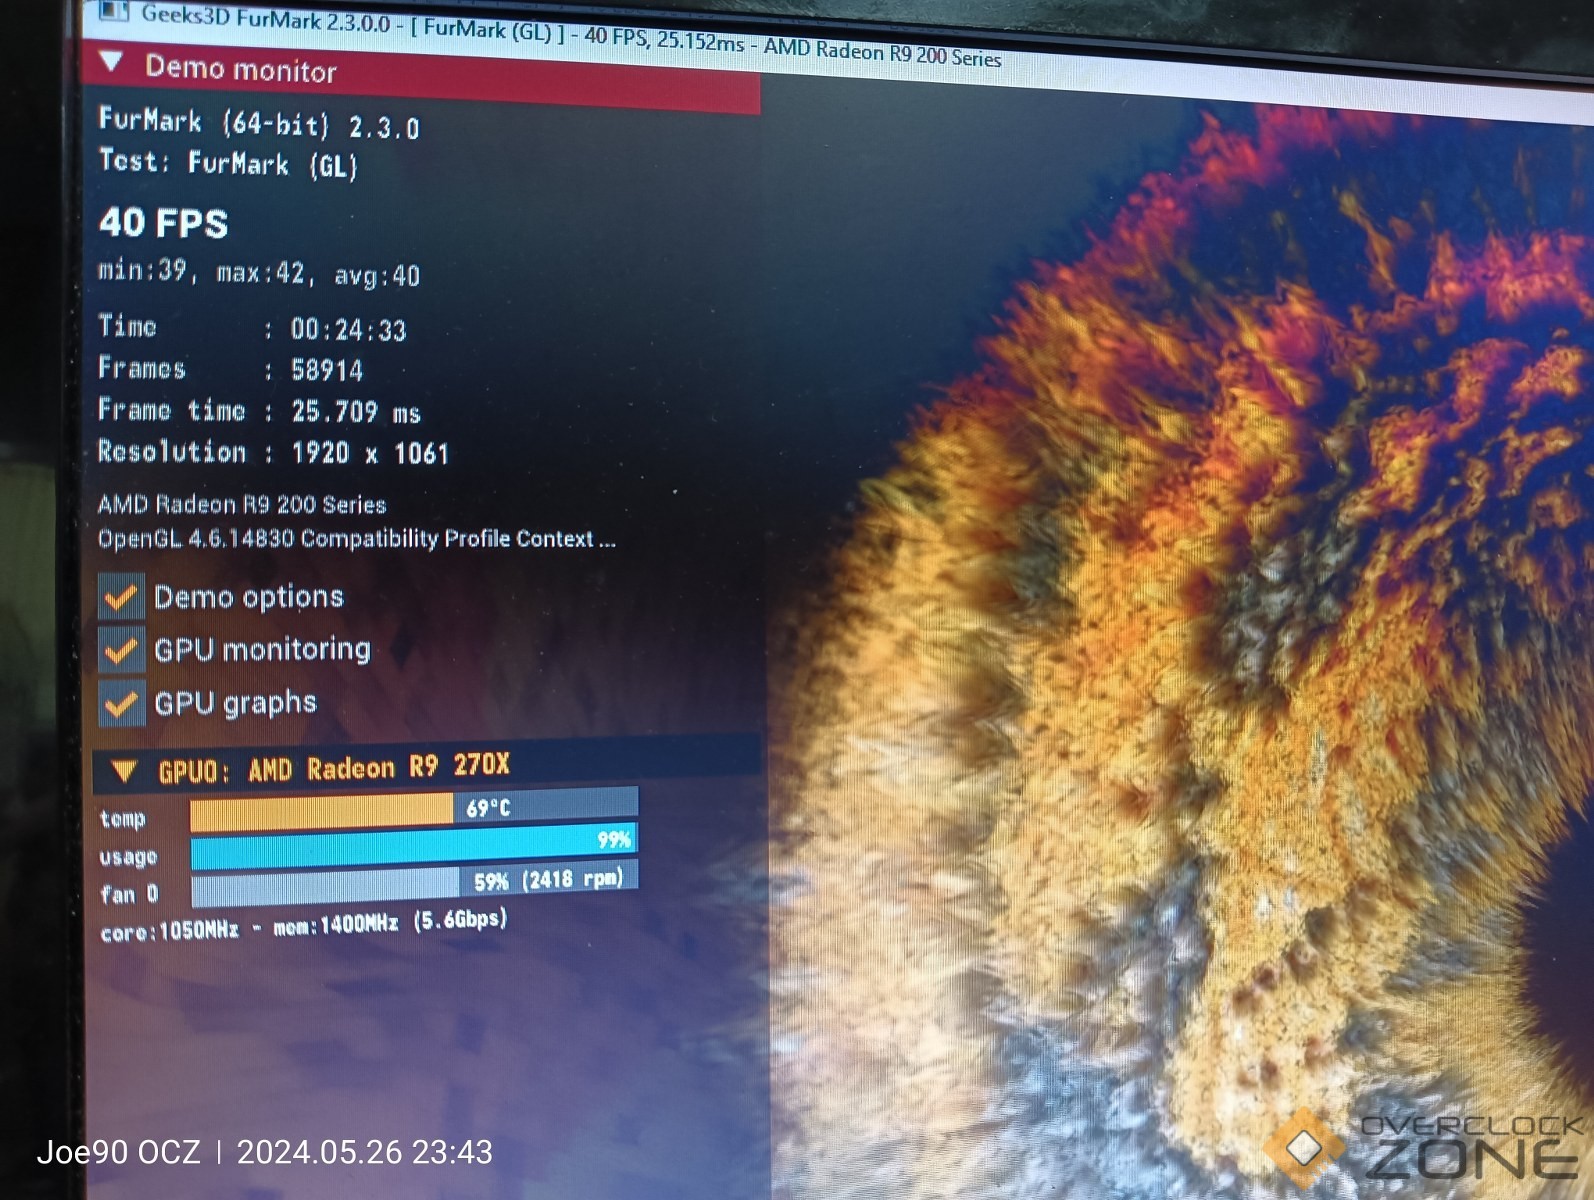
Task: Disable the GPU monitoring checkbox
Action: coord(121,650)
